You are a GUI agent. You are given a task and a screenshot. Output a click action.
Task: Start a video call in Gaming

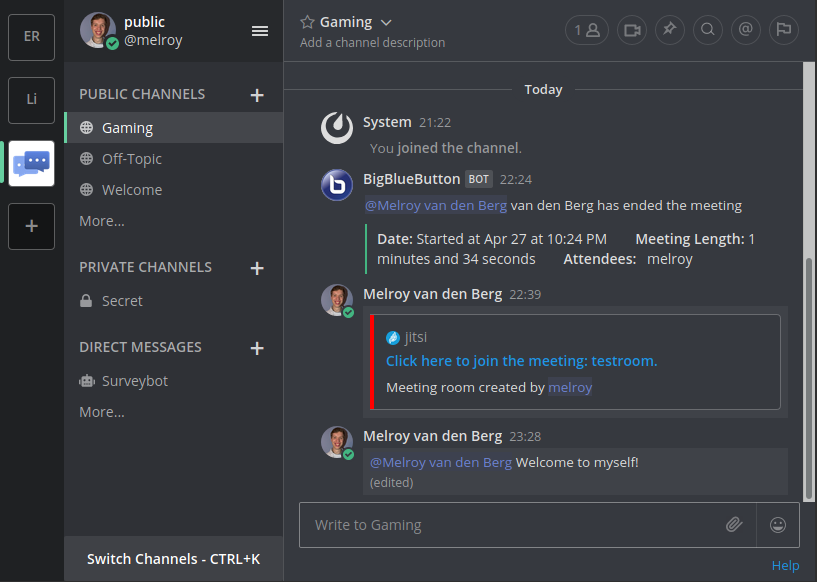pyautogui.click(x=631, y=30)
